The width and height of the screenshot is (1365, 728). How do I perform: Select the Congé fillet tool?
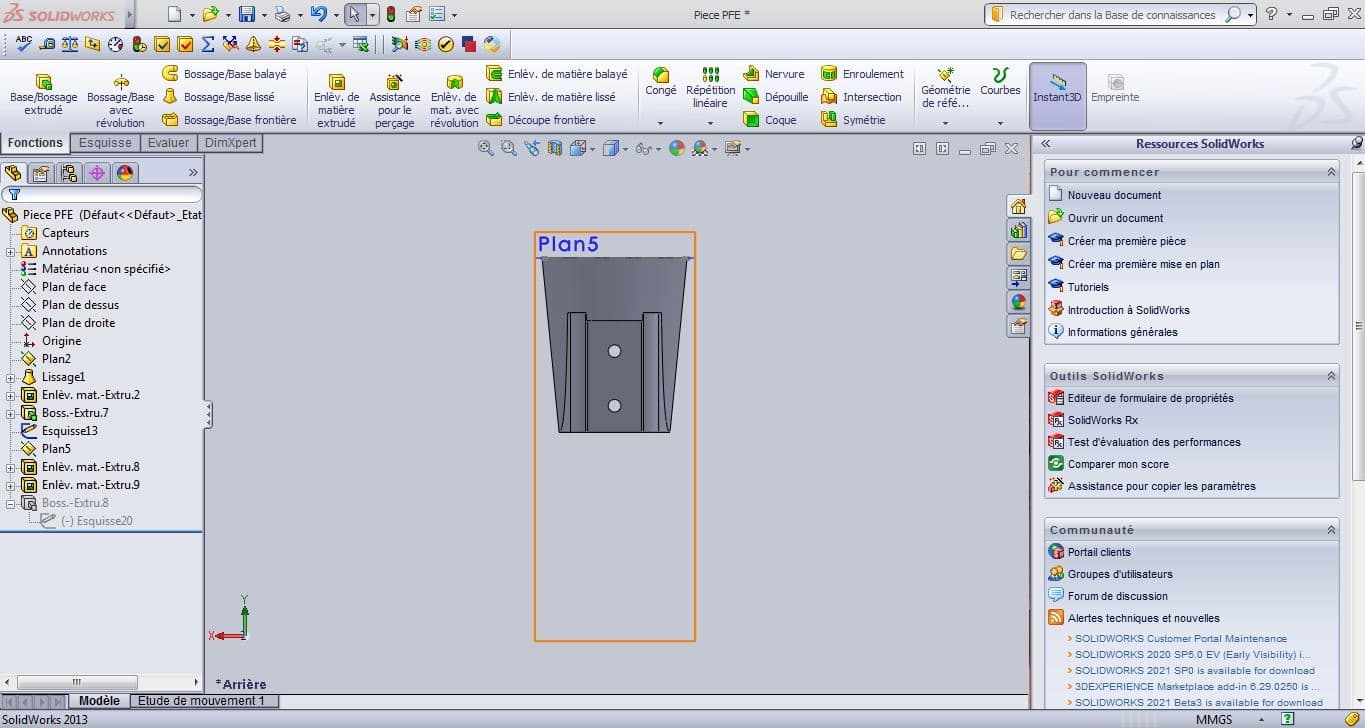660,82
